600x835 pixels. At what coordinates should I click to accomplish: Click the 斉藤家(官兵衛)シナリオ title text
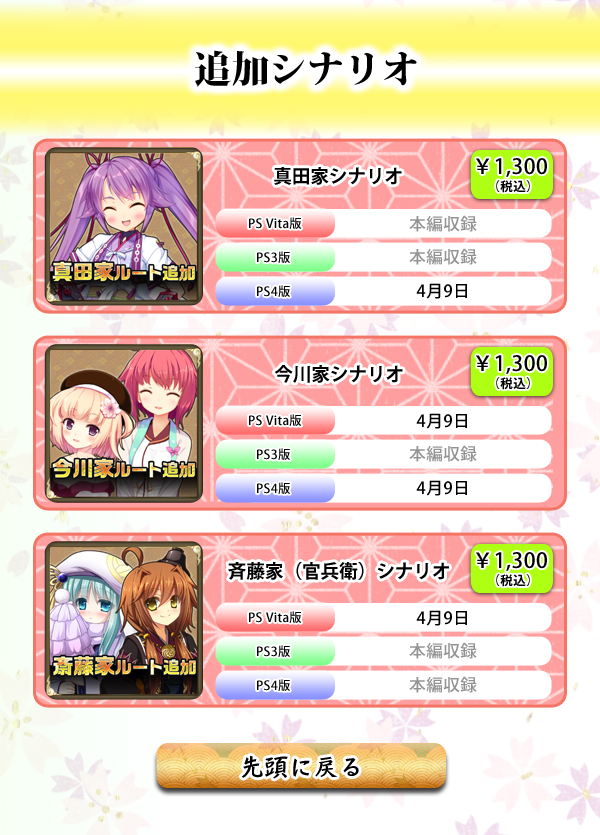pos(339,571)
